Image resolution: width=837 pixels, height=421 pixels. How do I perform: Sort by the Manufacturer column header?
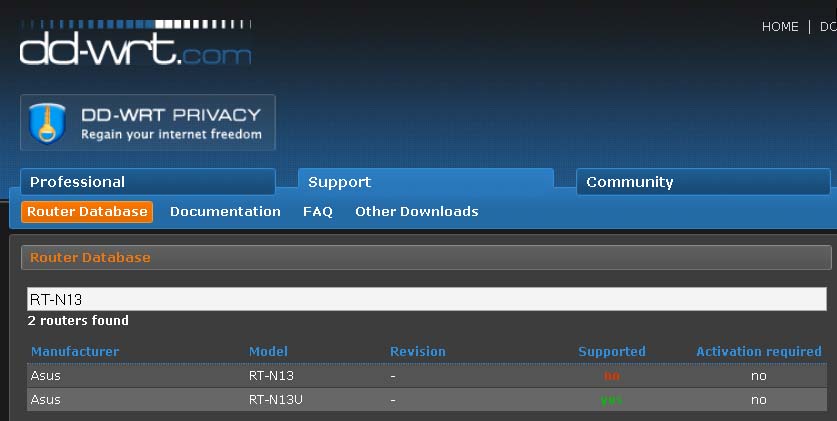point(75,351)
